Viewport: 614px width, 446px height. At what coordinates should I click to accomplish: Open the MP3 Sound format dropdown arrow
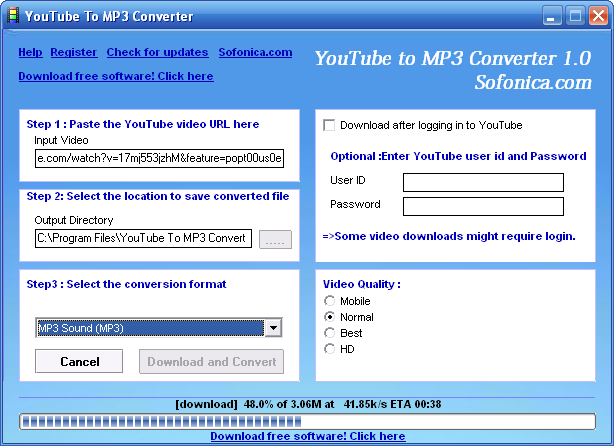pos(273,328)
